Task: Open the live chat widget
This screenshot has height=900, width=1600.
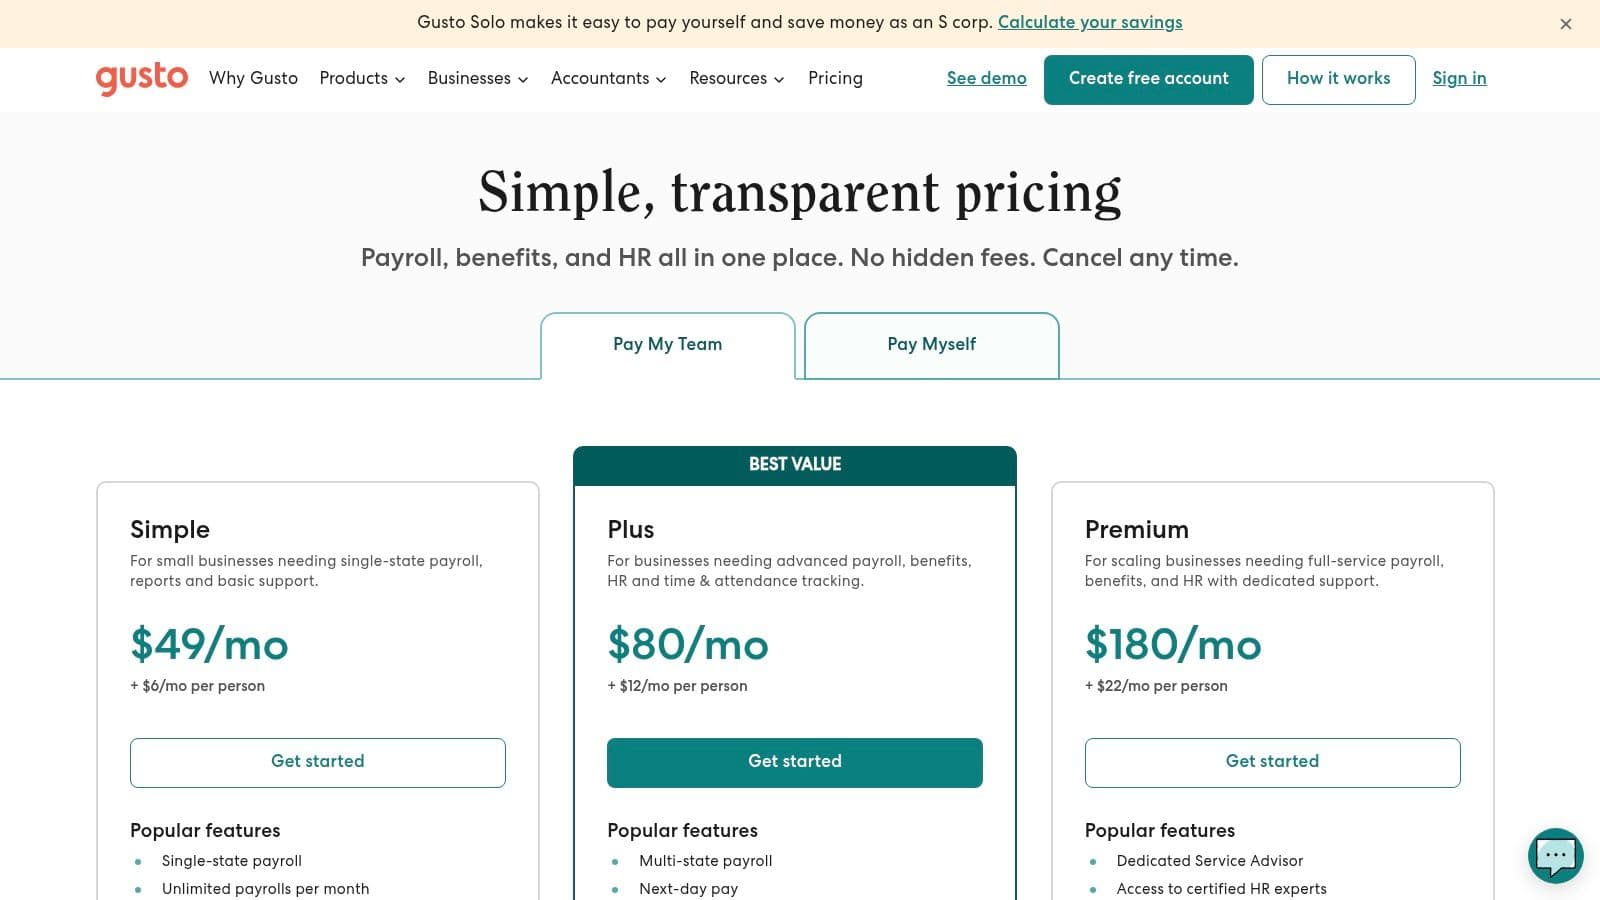Action: (x=1555, y=855)
